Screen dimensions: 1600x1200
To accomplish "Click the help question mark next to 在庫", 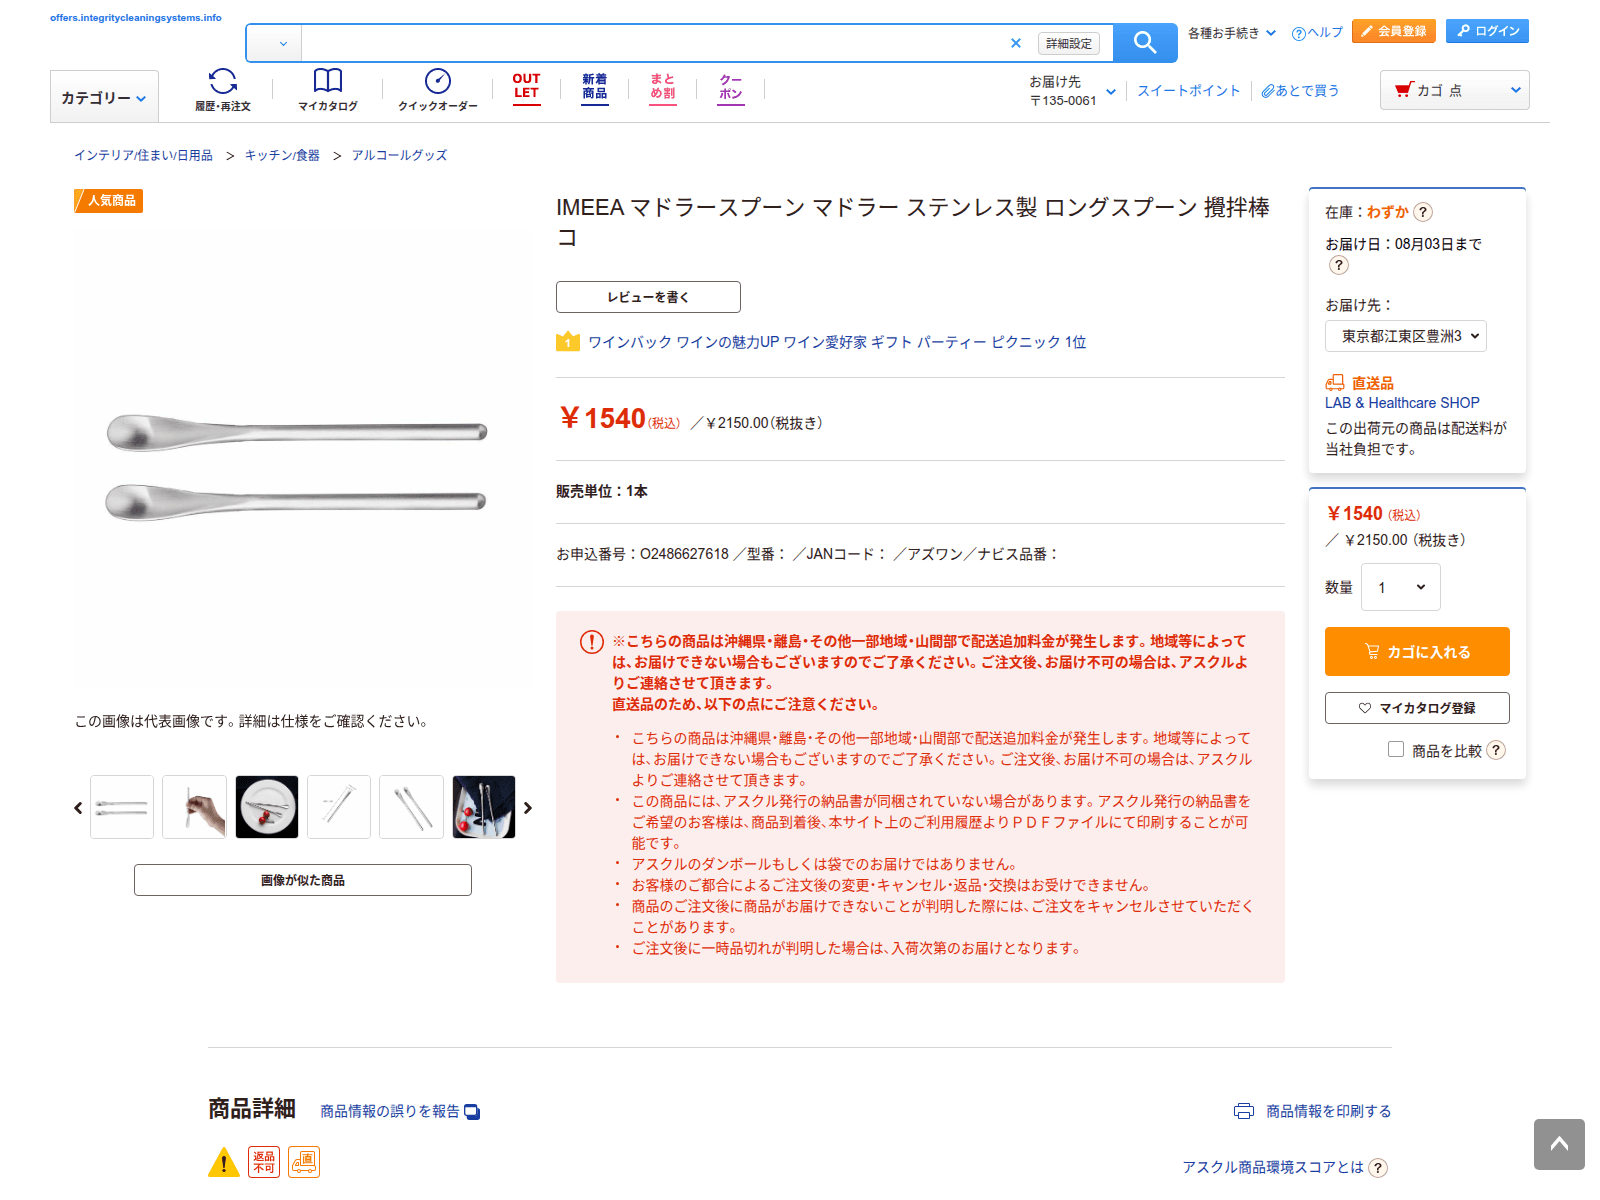I will (x=1423, y=212).
